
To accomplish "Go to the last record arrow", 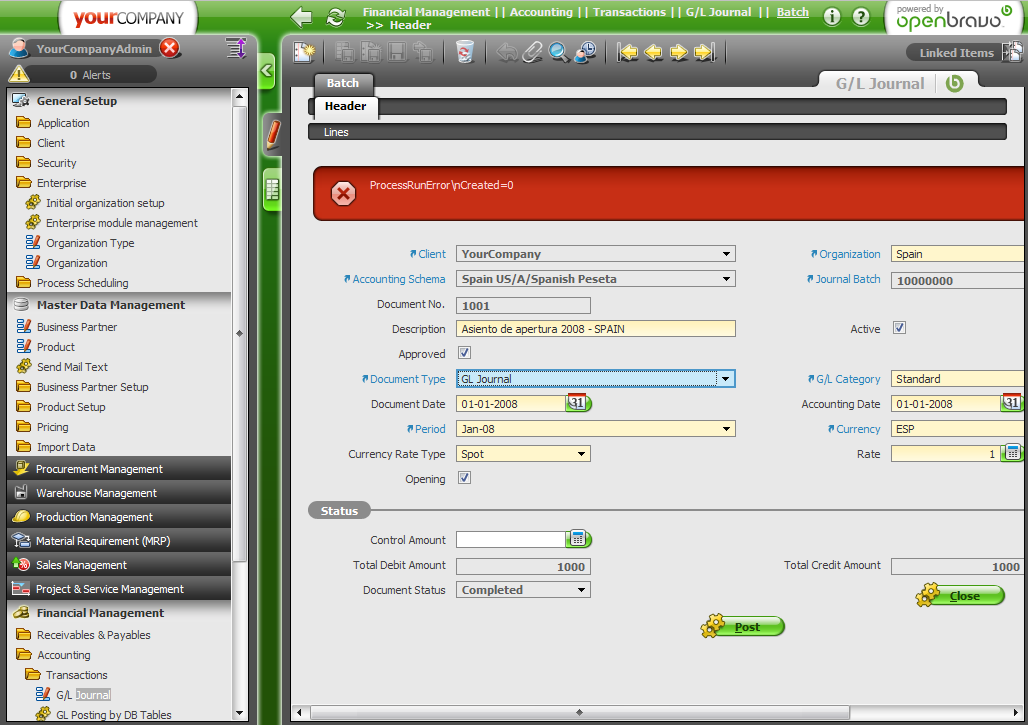I will click(x=705, y=52).
